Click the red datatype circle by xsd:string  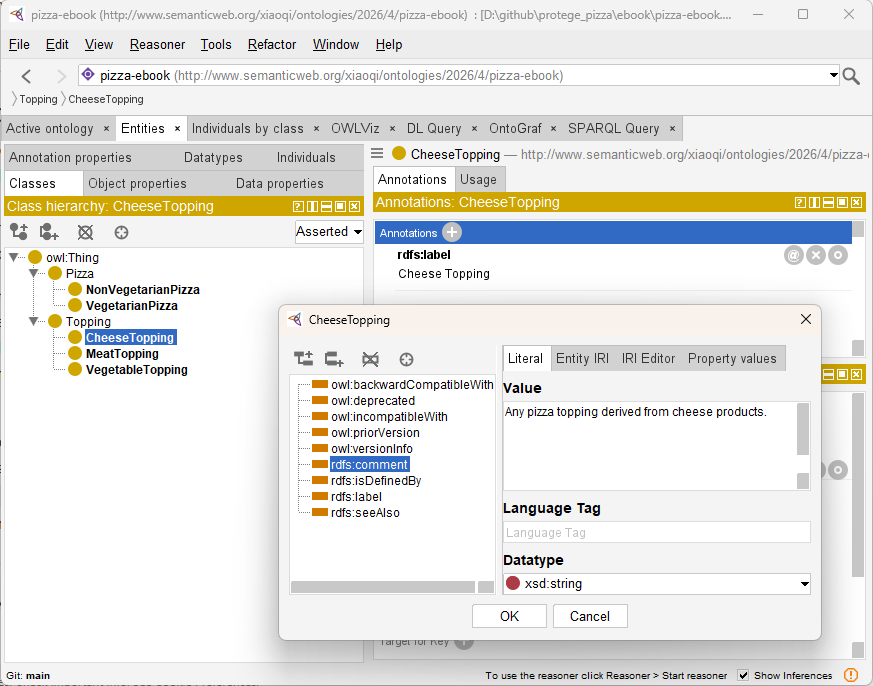coord(513,583)
